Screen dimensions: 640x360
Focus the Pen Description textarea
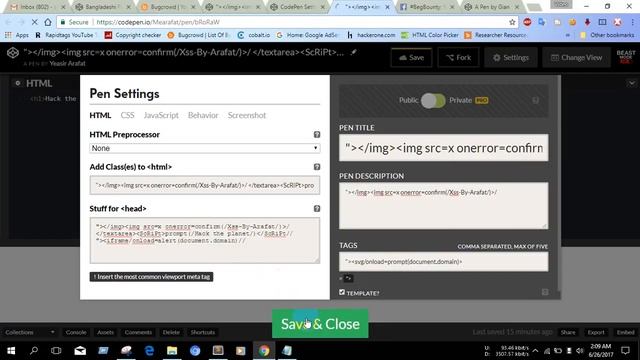pos(444,206)
